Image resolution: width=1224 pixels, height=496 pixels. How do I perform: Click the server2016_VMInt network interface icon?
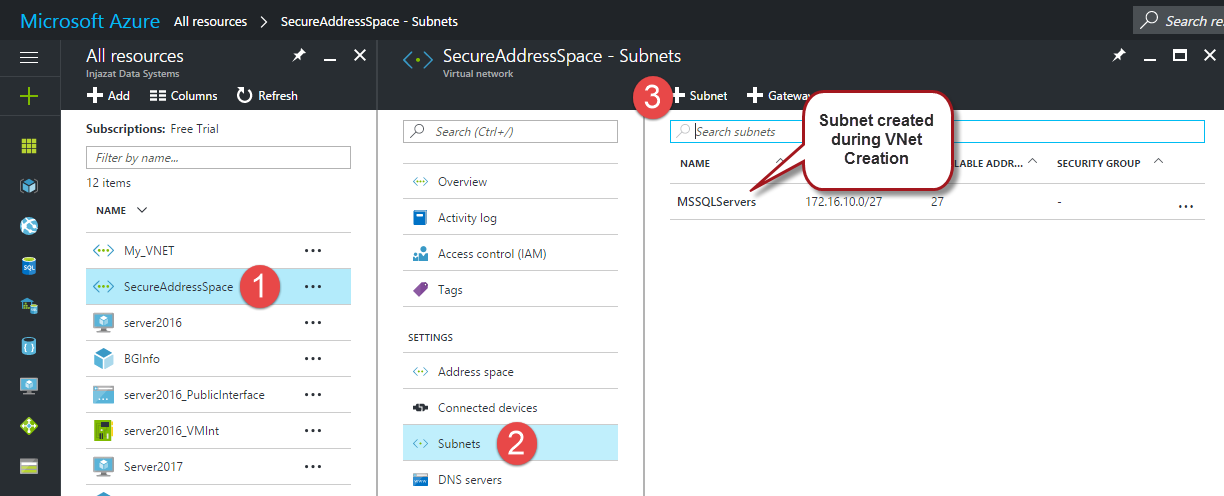click(x=103, y=430)
